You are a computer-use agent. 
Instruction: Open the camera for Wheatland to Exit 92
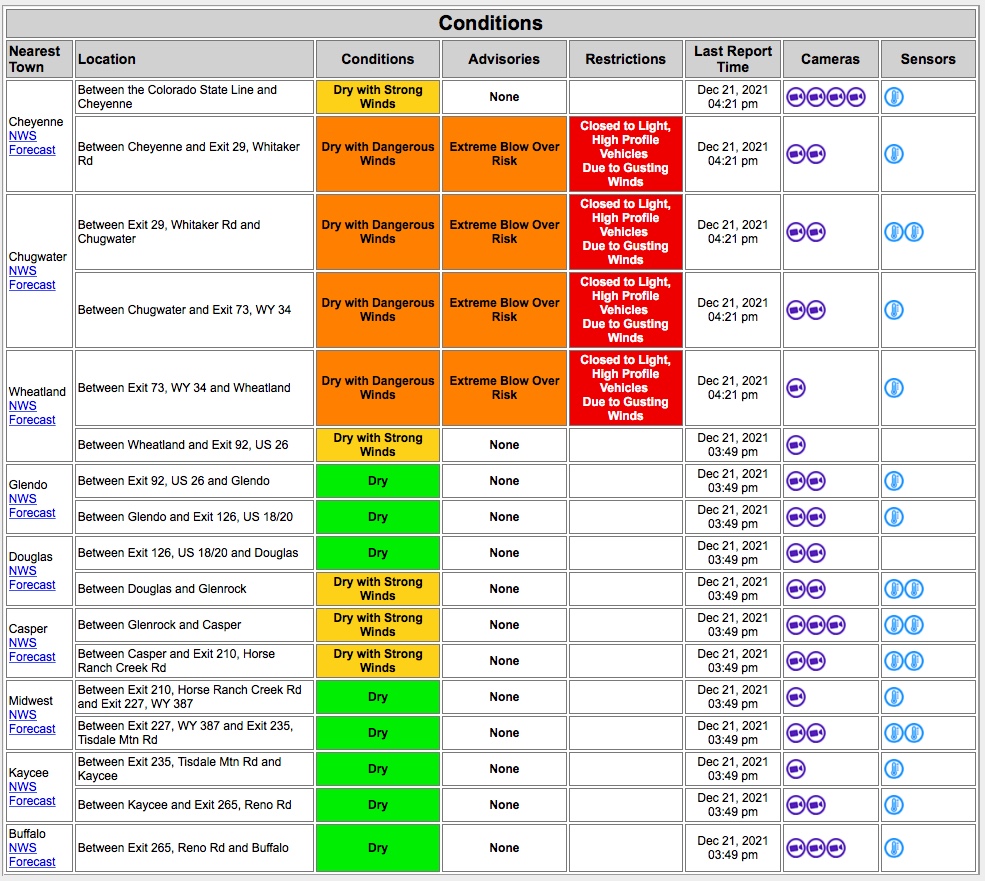click(x=796, y=445)
